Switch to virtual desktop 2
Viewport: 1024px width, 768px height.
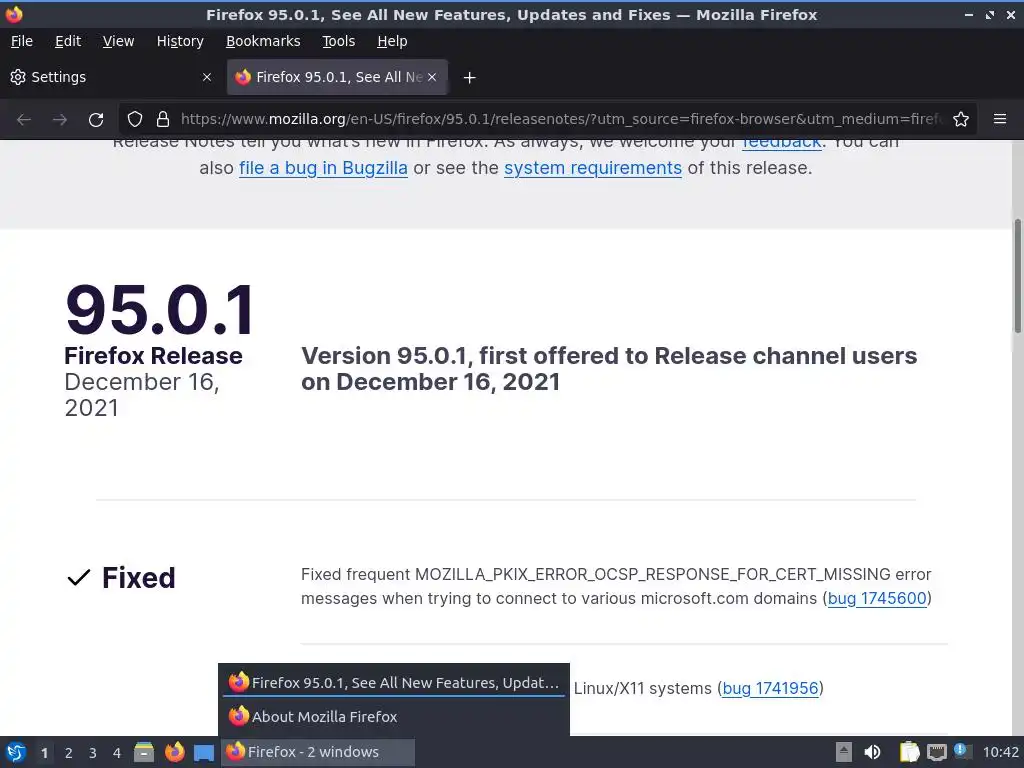point(69,753)
